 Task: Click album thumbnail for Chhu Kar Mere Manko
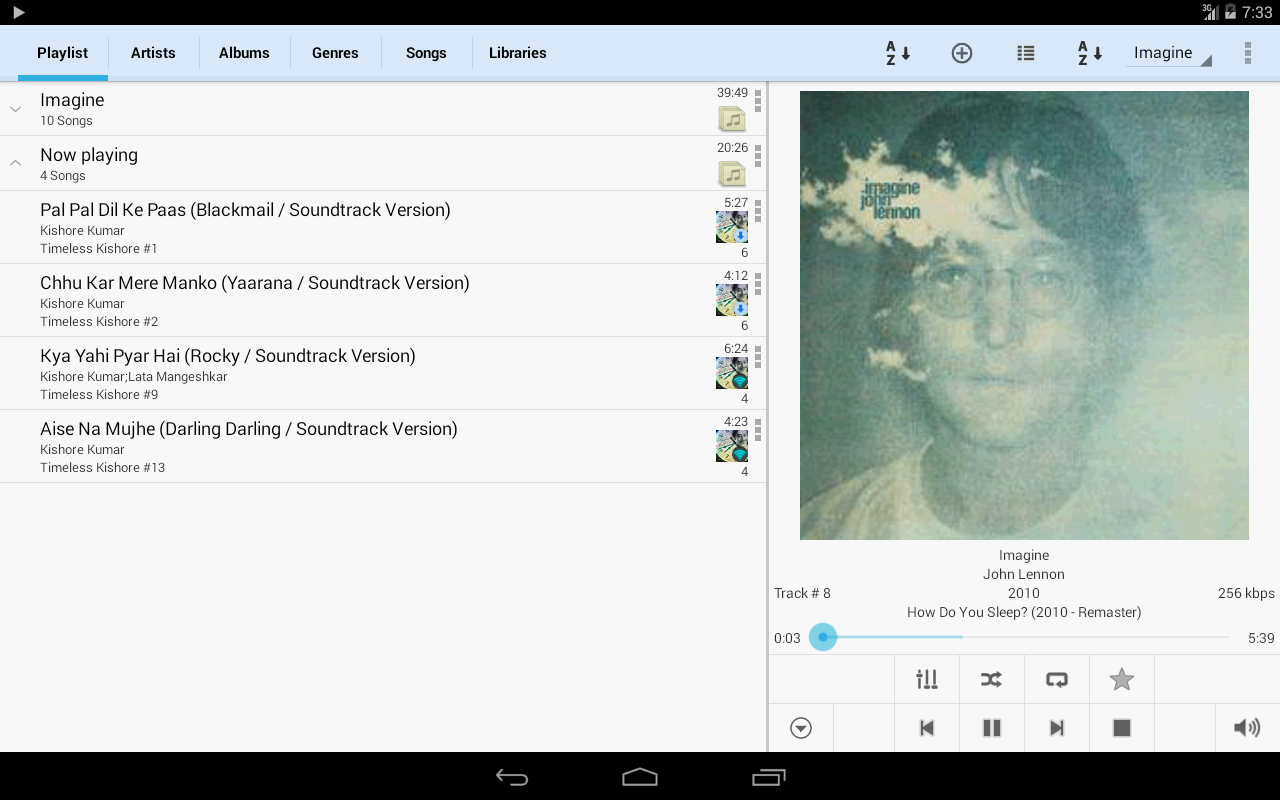click(732, 300)
